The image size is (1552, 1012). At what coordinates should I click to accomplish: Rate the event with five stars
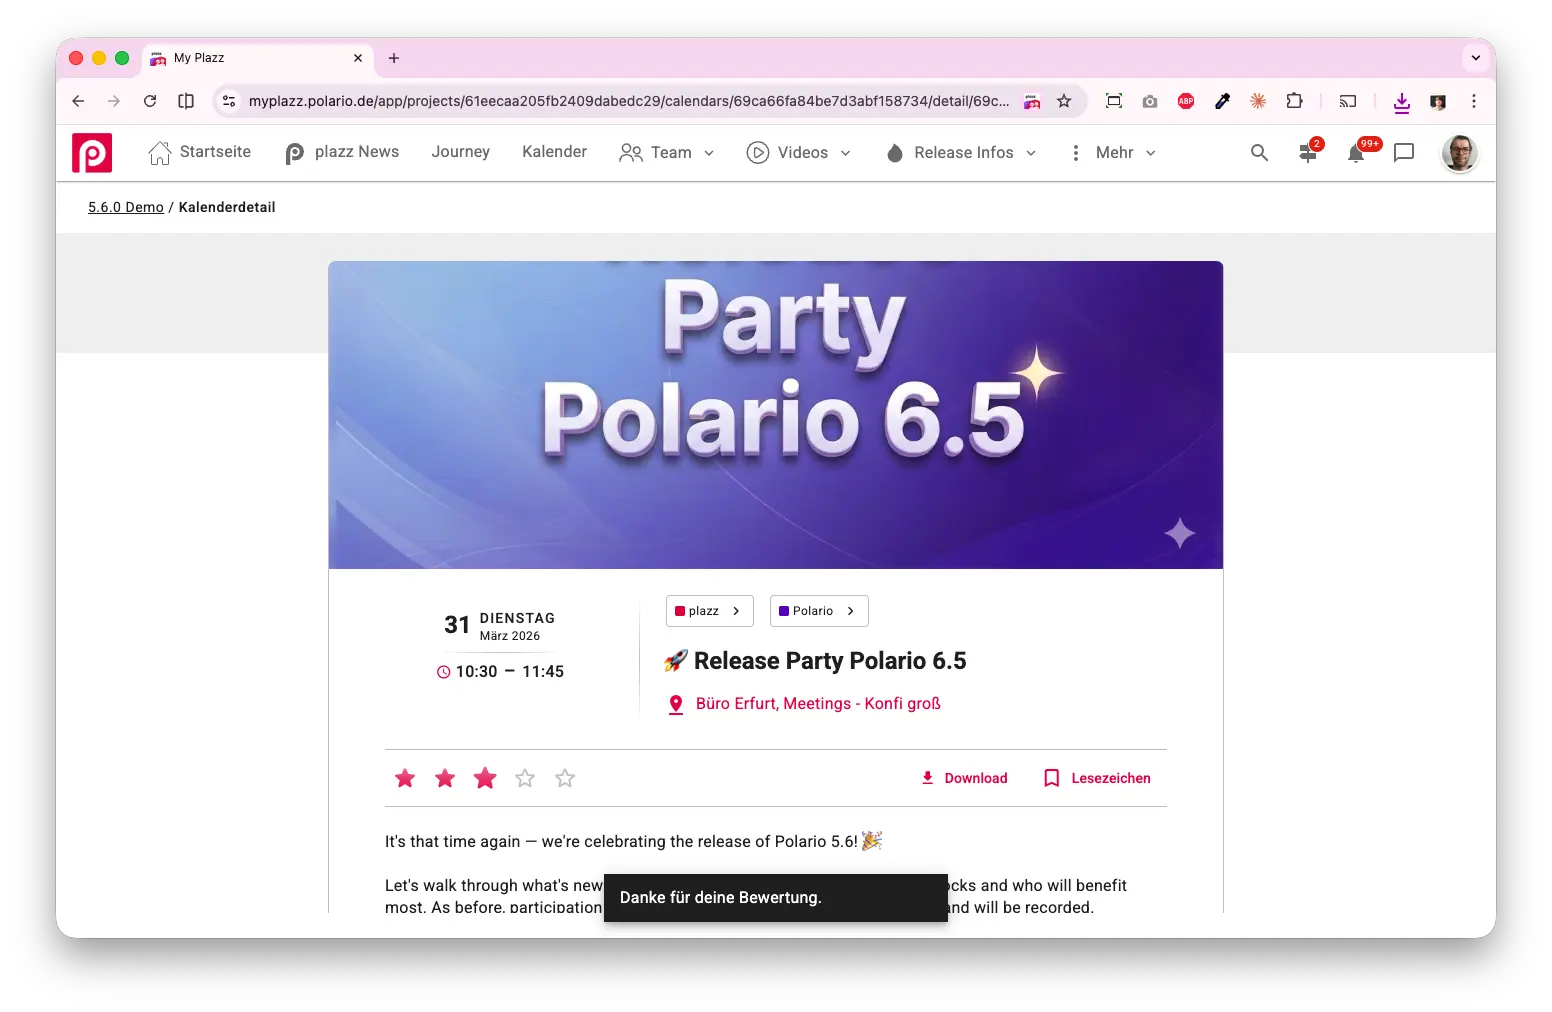[565, 778]
